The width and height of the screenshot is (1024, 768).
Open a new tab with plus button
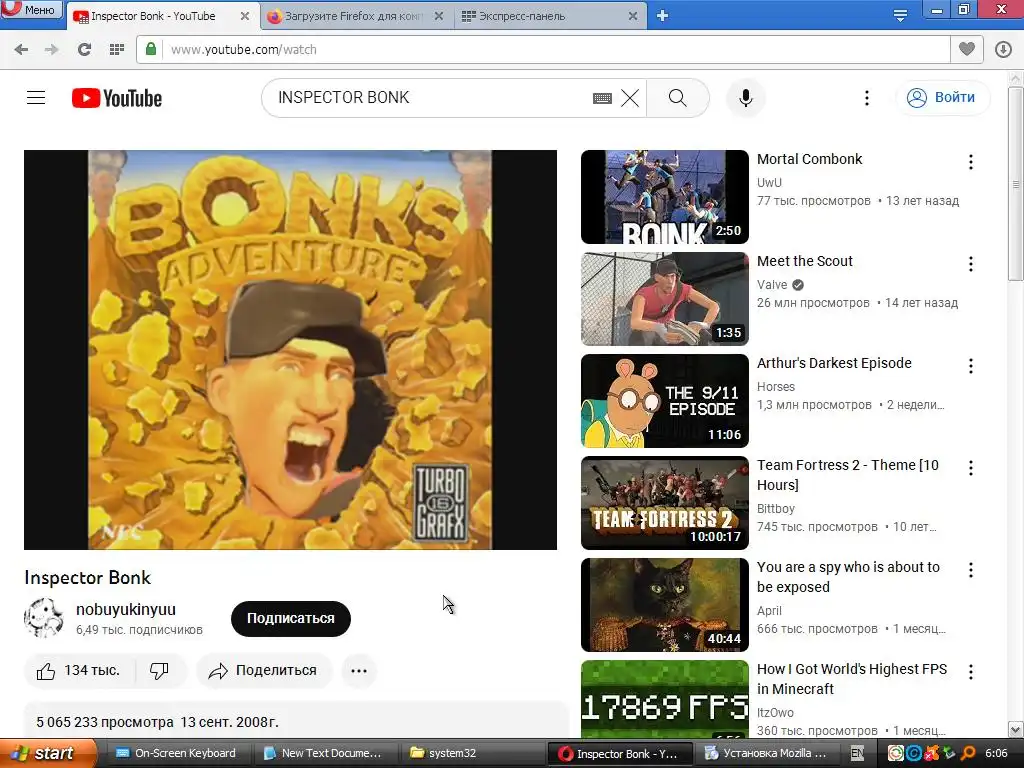(662, 15)
